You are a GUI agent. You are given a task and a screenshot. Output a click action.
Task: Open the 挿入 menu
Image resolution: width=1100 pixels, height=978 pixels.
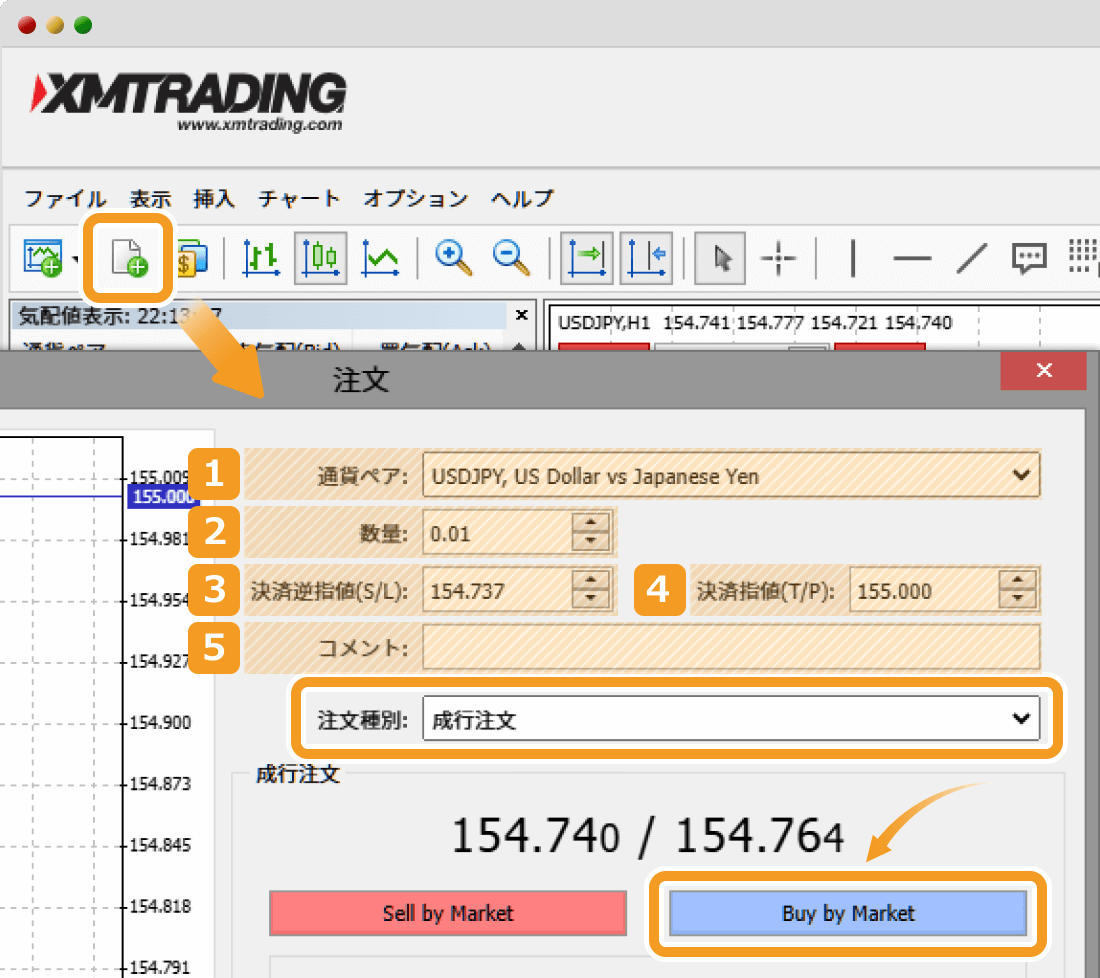pos(214,199)
